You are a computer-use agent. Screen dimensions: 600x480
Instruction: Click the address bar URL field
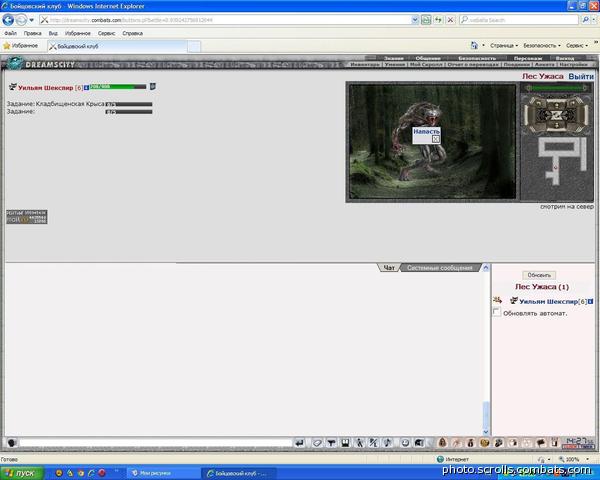[226, 20]
